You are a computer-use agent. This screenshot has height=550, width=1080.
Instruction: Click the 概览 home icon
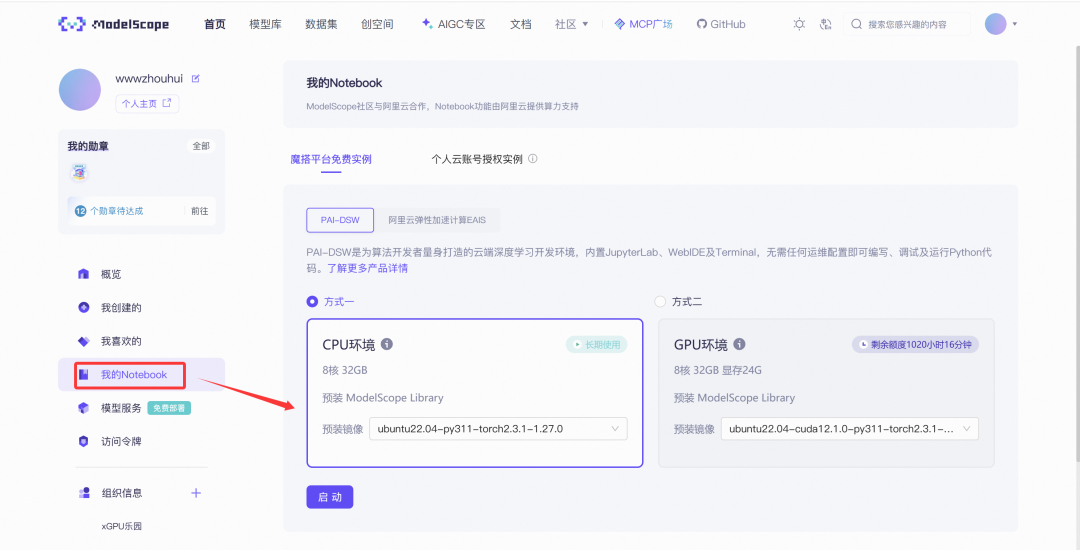tap(83, 274)
